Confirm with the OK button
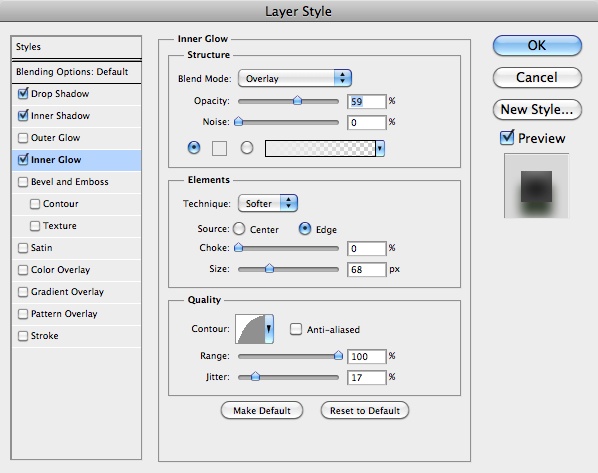The width and height of the screenshot is (598, 473). pos(537,45)
